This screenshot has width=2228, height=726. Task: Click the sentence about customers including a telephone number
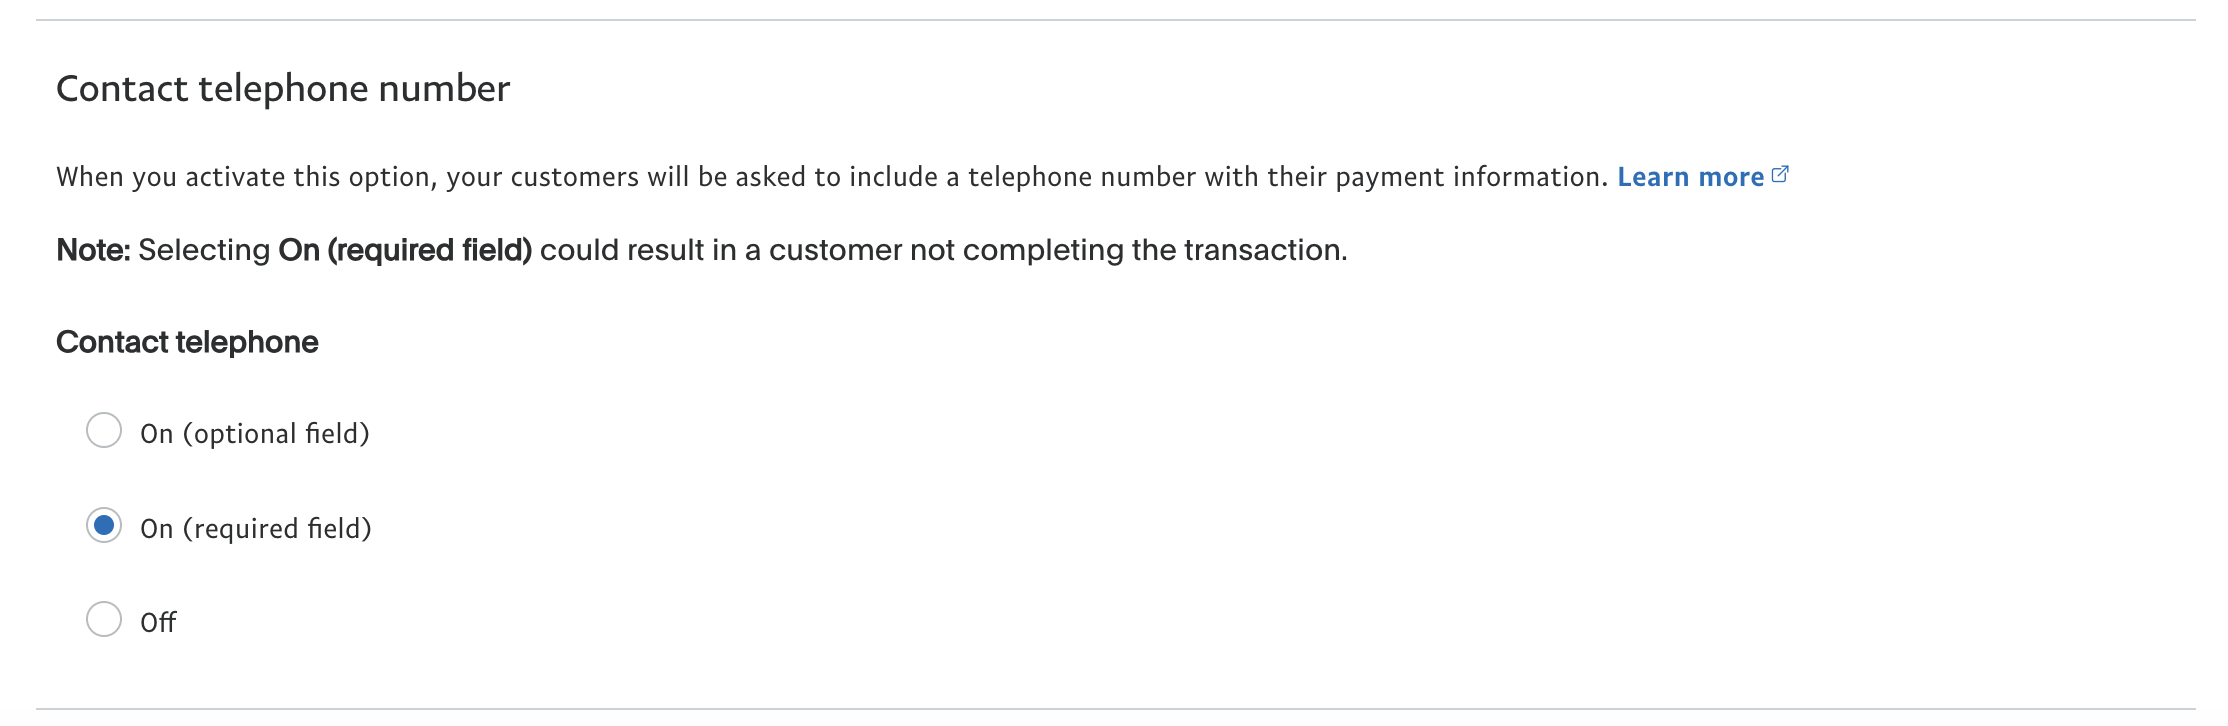pos(832,177)
